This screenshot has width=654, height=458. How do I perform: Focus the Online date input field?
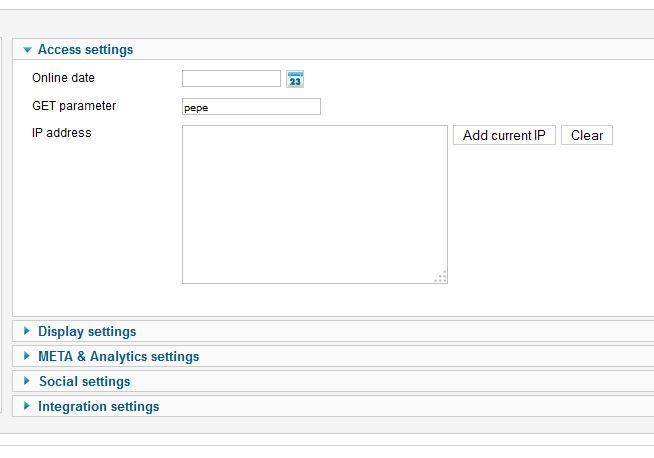231,78
